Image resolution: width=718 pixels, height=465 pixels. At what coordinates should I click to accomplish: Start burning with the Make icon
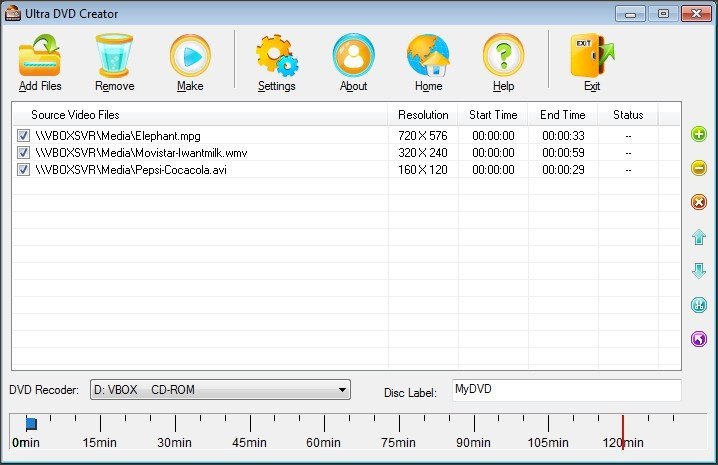pos(190,56)
